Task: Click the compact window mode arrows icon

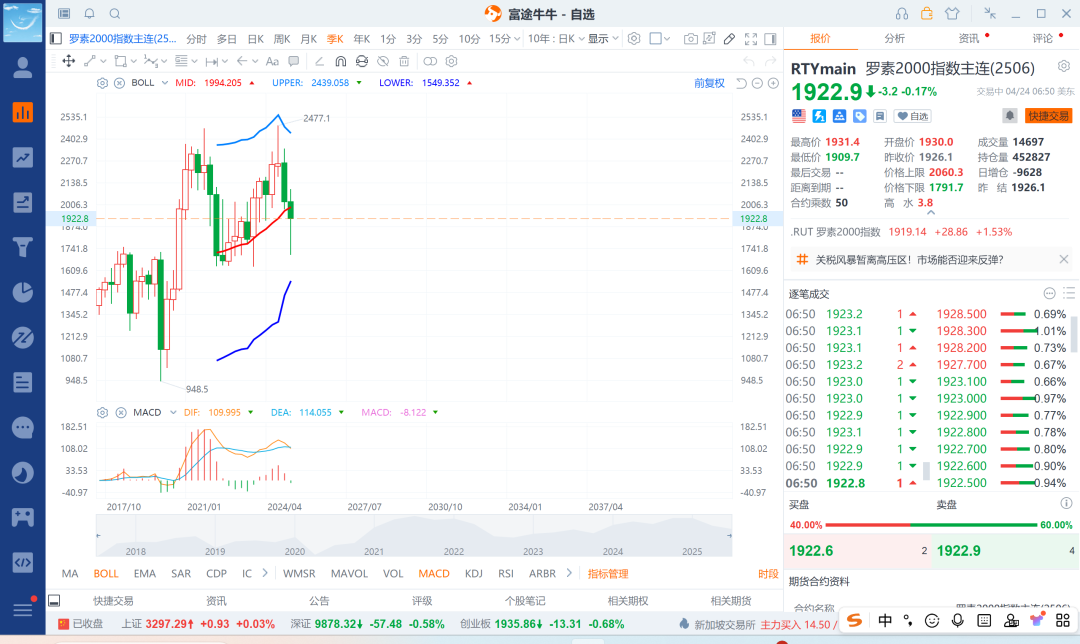Action: click(x=990, y=14)
